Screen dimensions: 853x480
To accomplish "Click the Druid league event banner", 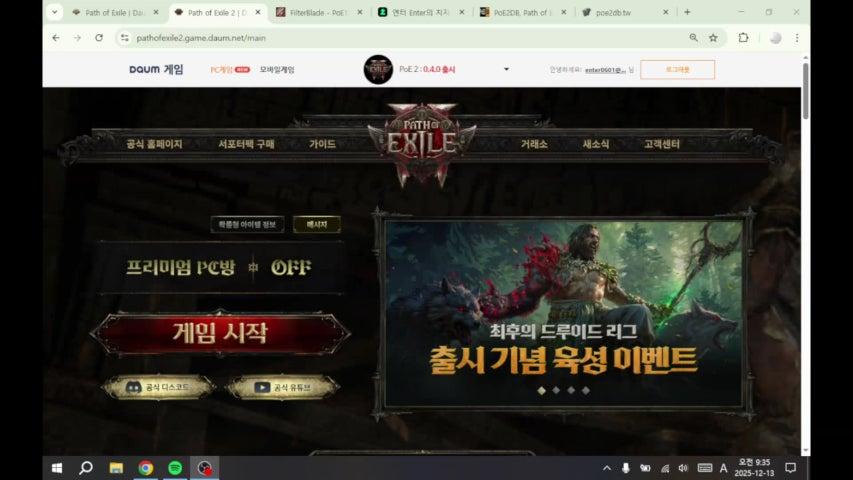I will (x=564, y=313).
